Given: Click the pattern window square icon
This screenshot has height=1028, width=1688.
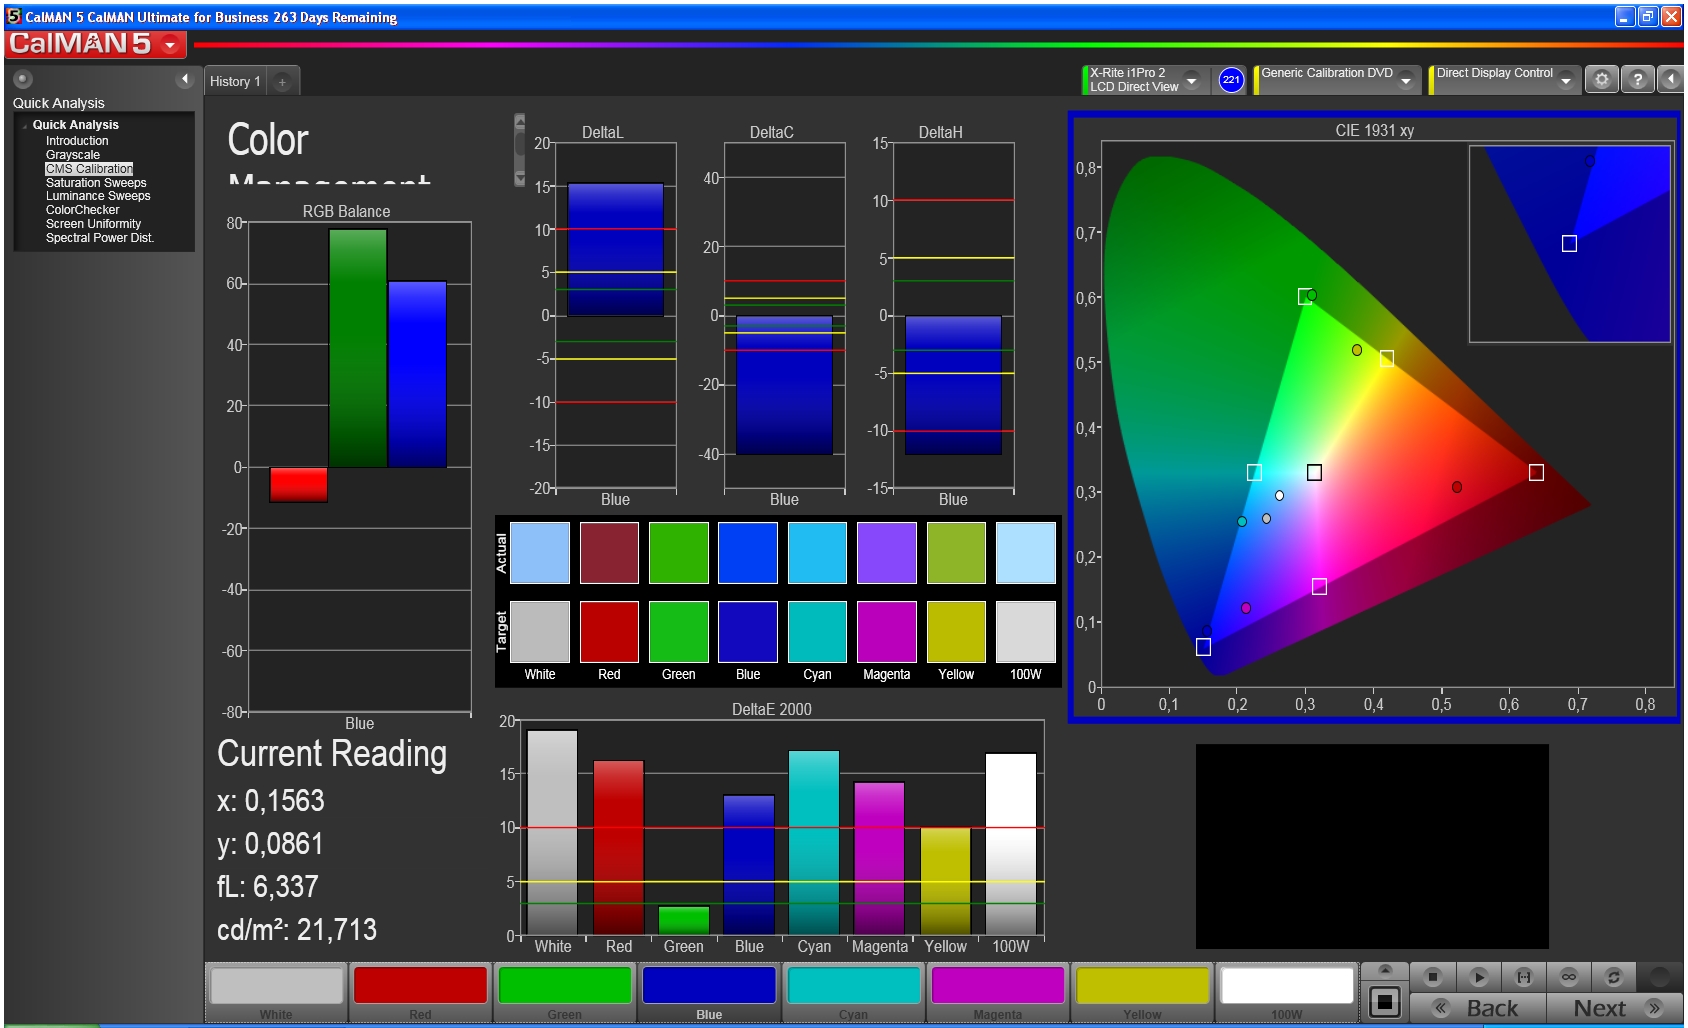Looking at the screenshot, I should pyautogui.click(x=1385, y=1002).
